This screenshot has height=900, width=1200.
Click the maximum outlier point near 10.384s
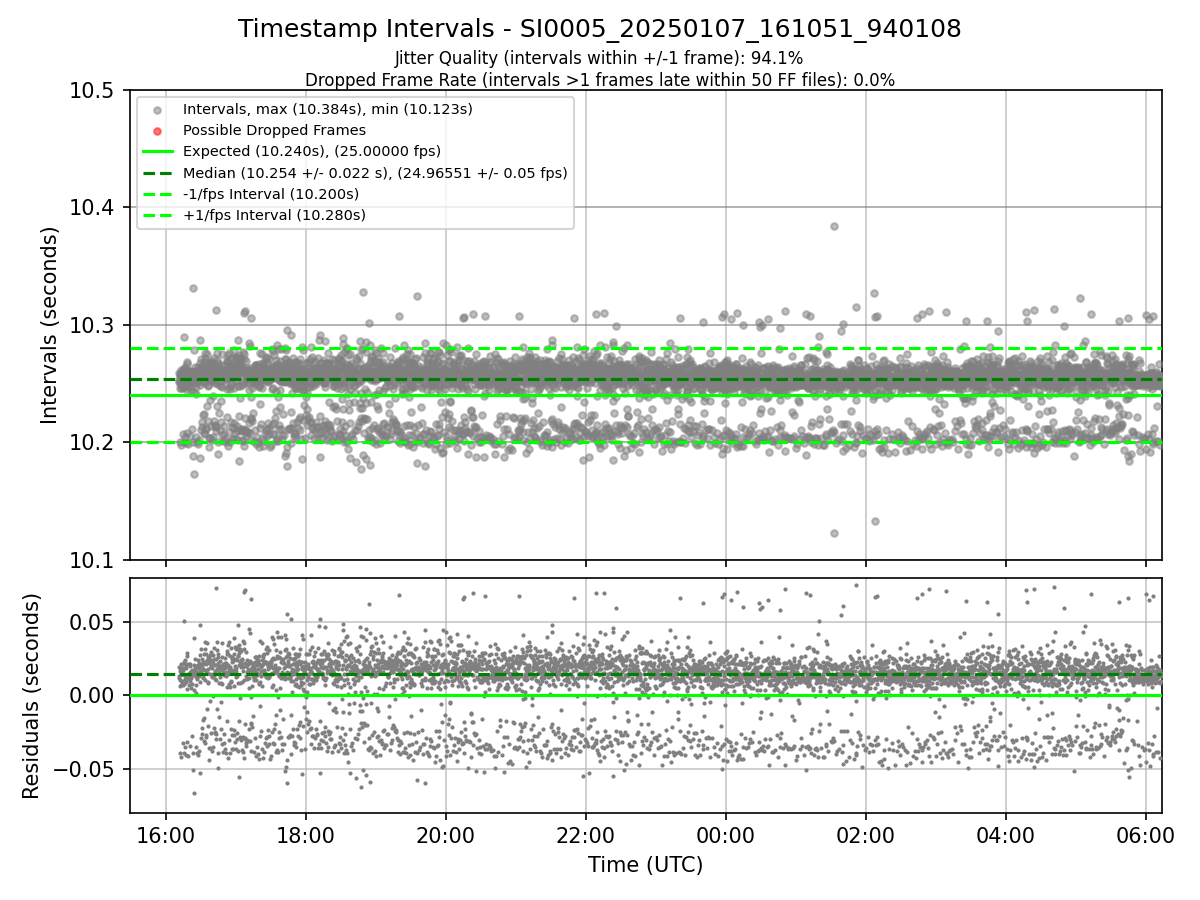[834, 226]
